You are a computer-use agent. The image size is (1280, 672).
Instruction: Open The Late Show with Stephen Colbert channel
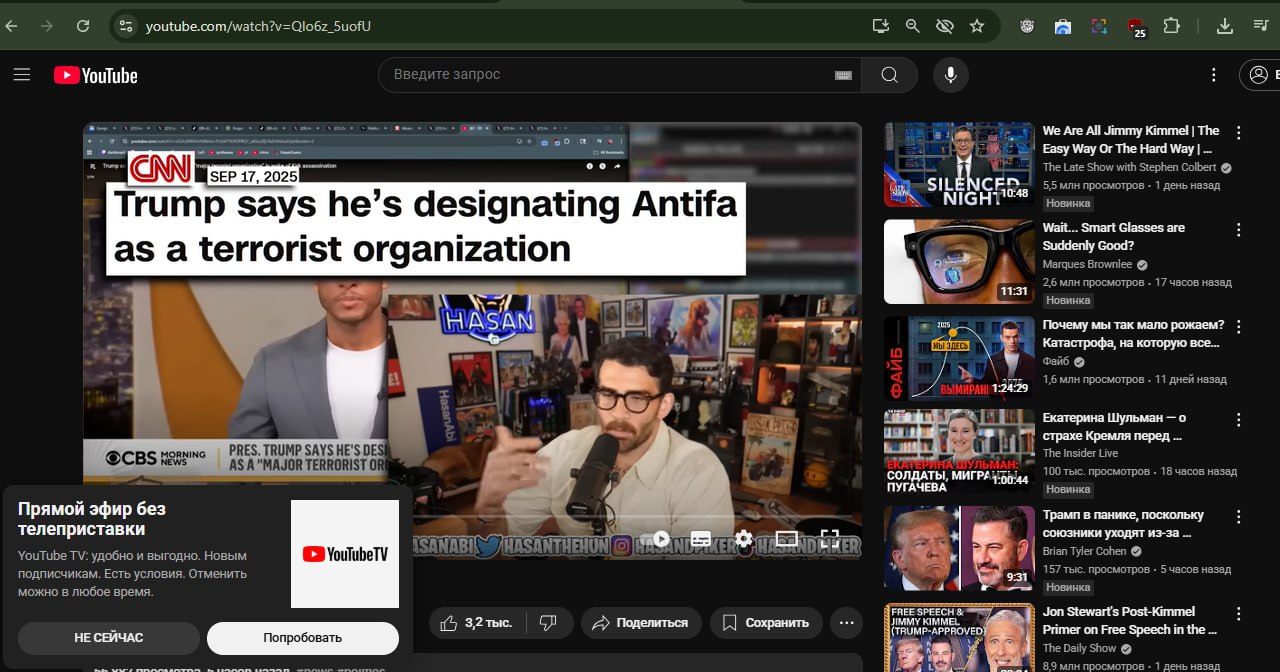click(1129, 167)
